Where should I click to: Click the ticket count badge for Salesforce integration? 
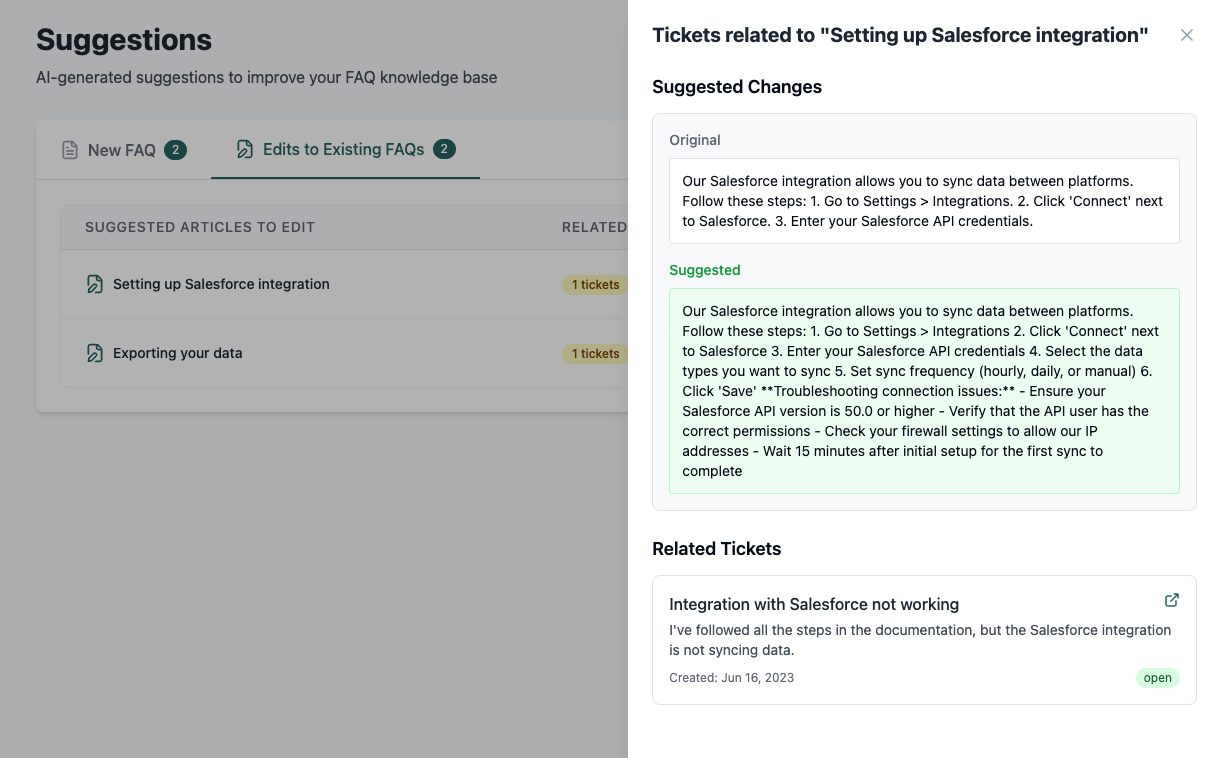pyautogui.click(x=595, y=285)
